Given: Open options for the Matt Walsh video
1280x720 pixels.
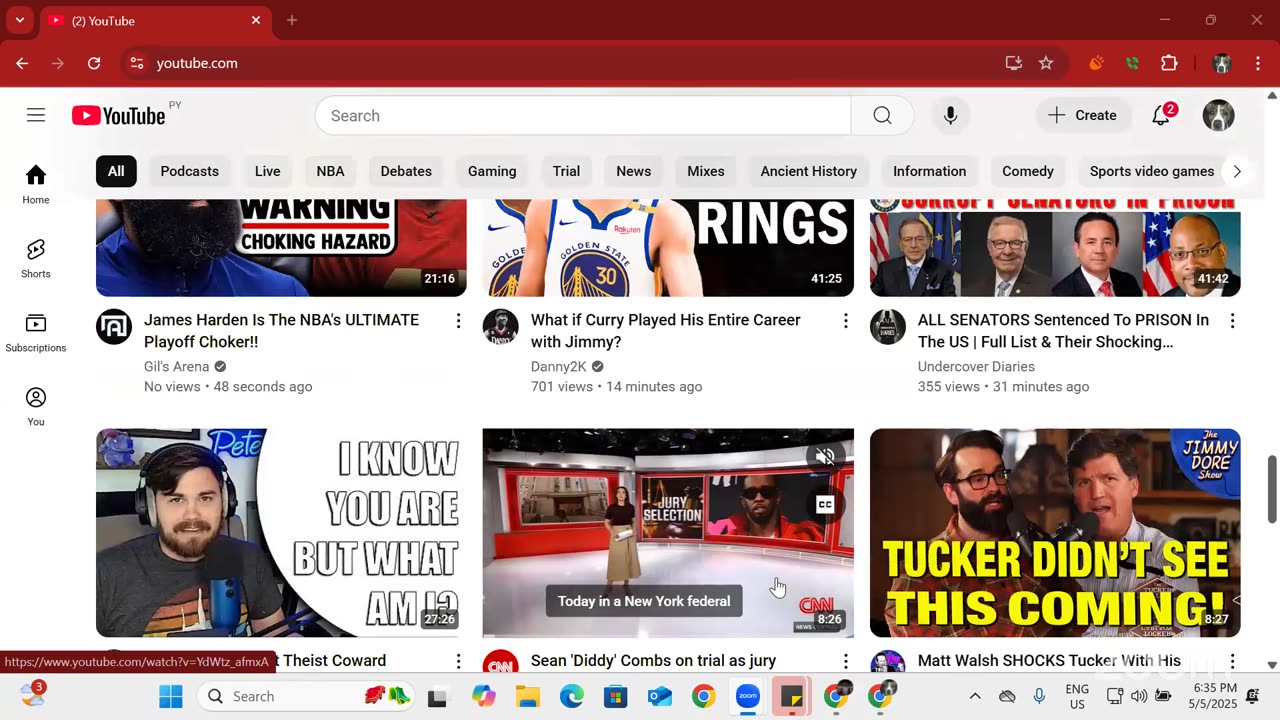Looking at the screenshot, I should (x=1232, y=661).
